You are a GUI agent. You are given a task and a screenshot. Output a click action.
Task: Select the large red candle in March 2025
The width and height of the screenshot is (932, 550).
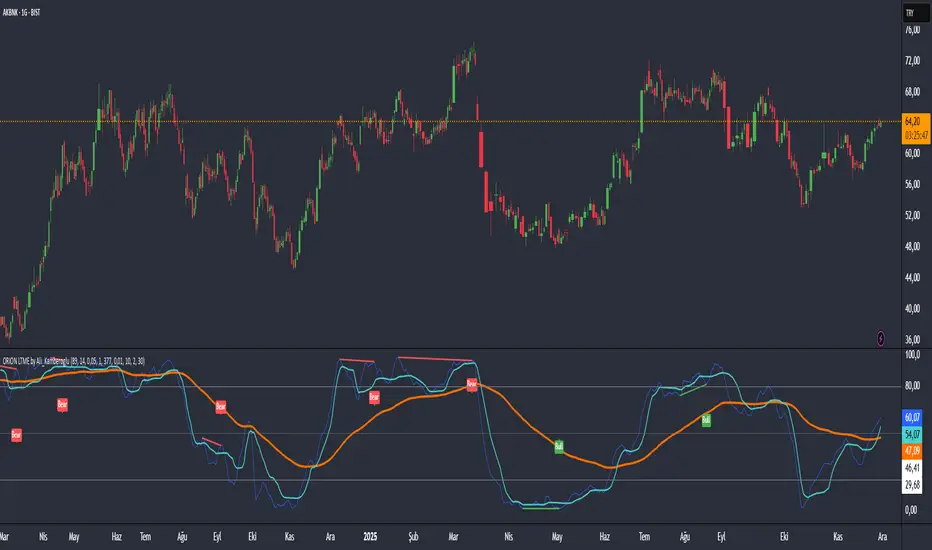pos(482,150)
